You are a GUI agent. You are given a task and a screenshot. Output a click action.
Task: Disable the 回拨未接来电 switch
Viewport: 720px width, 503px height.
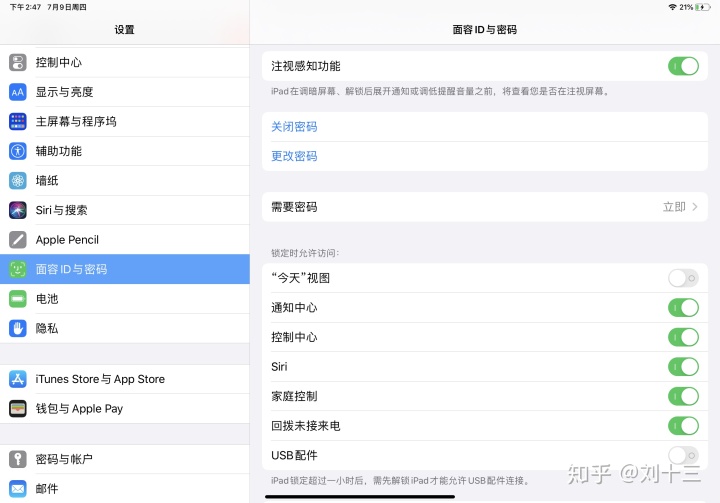[683, 426]
